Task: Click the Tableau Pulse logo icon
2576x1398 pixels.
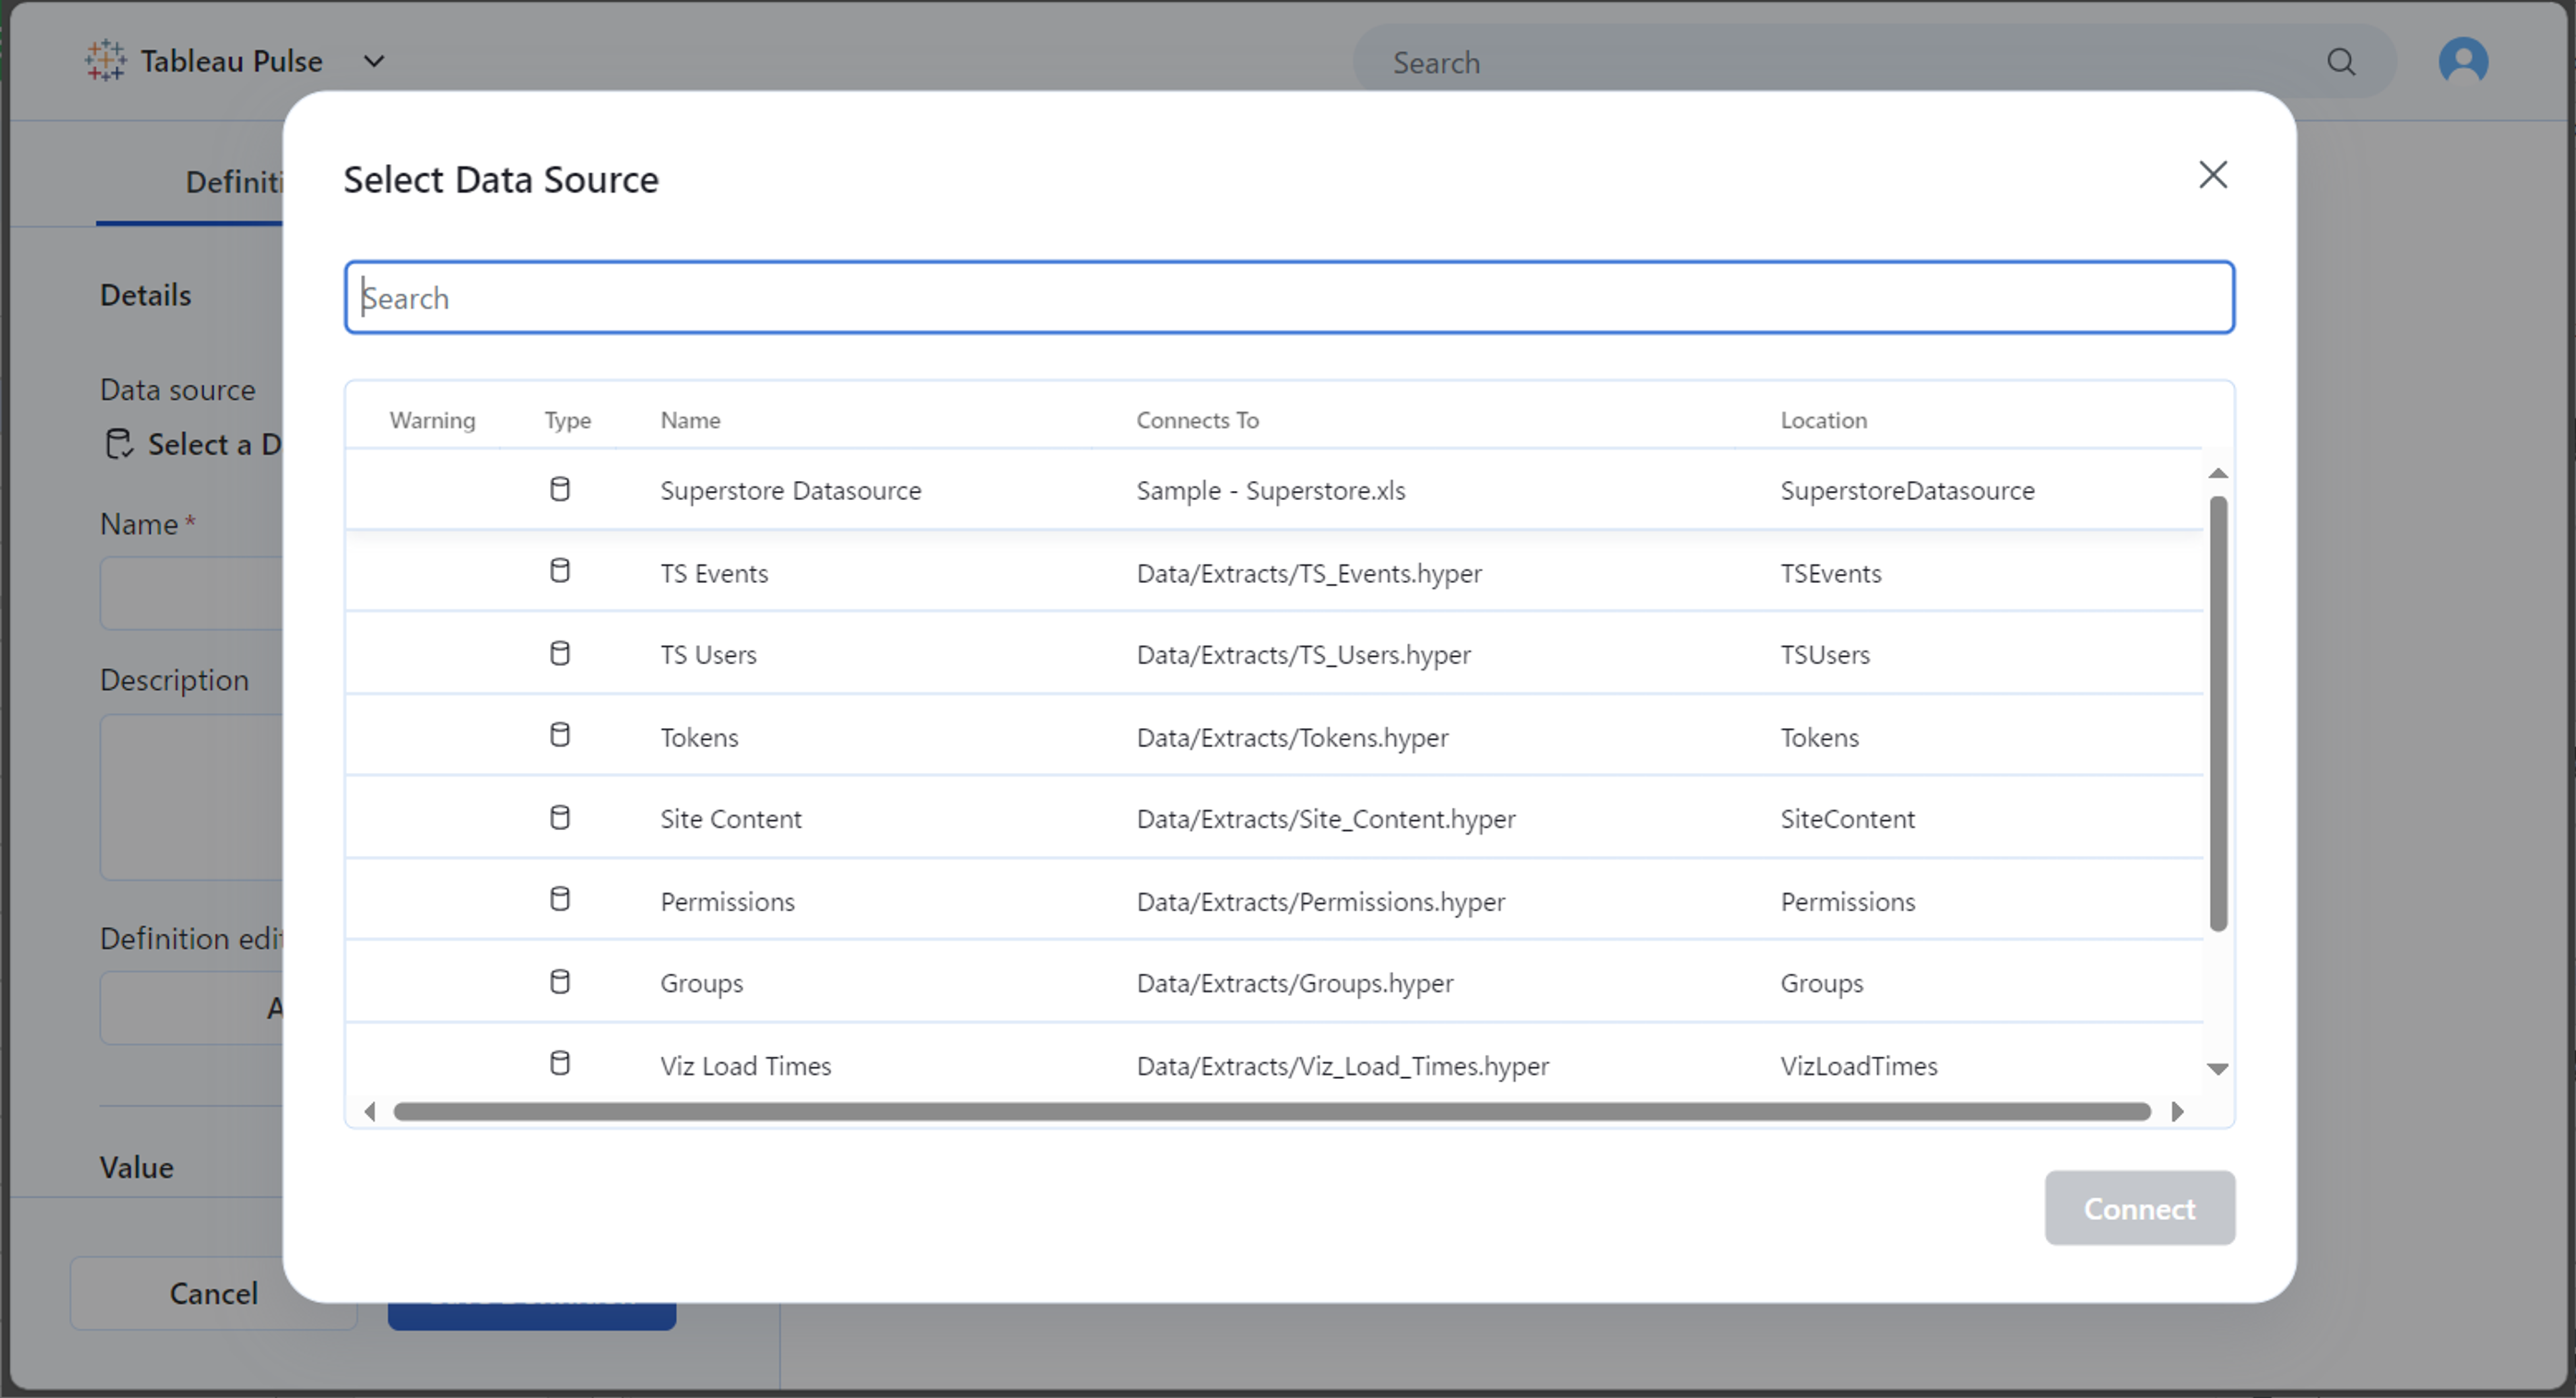Action: [x=105, y=61]
